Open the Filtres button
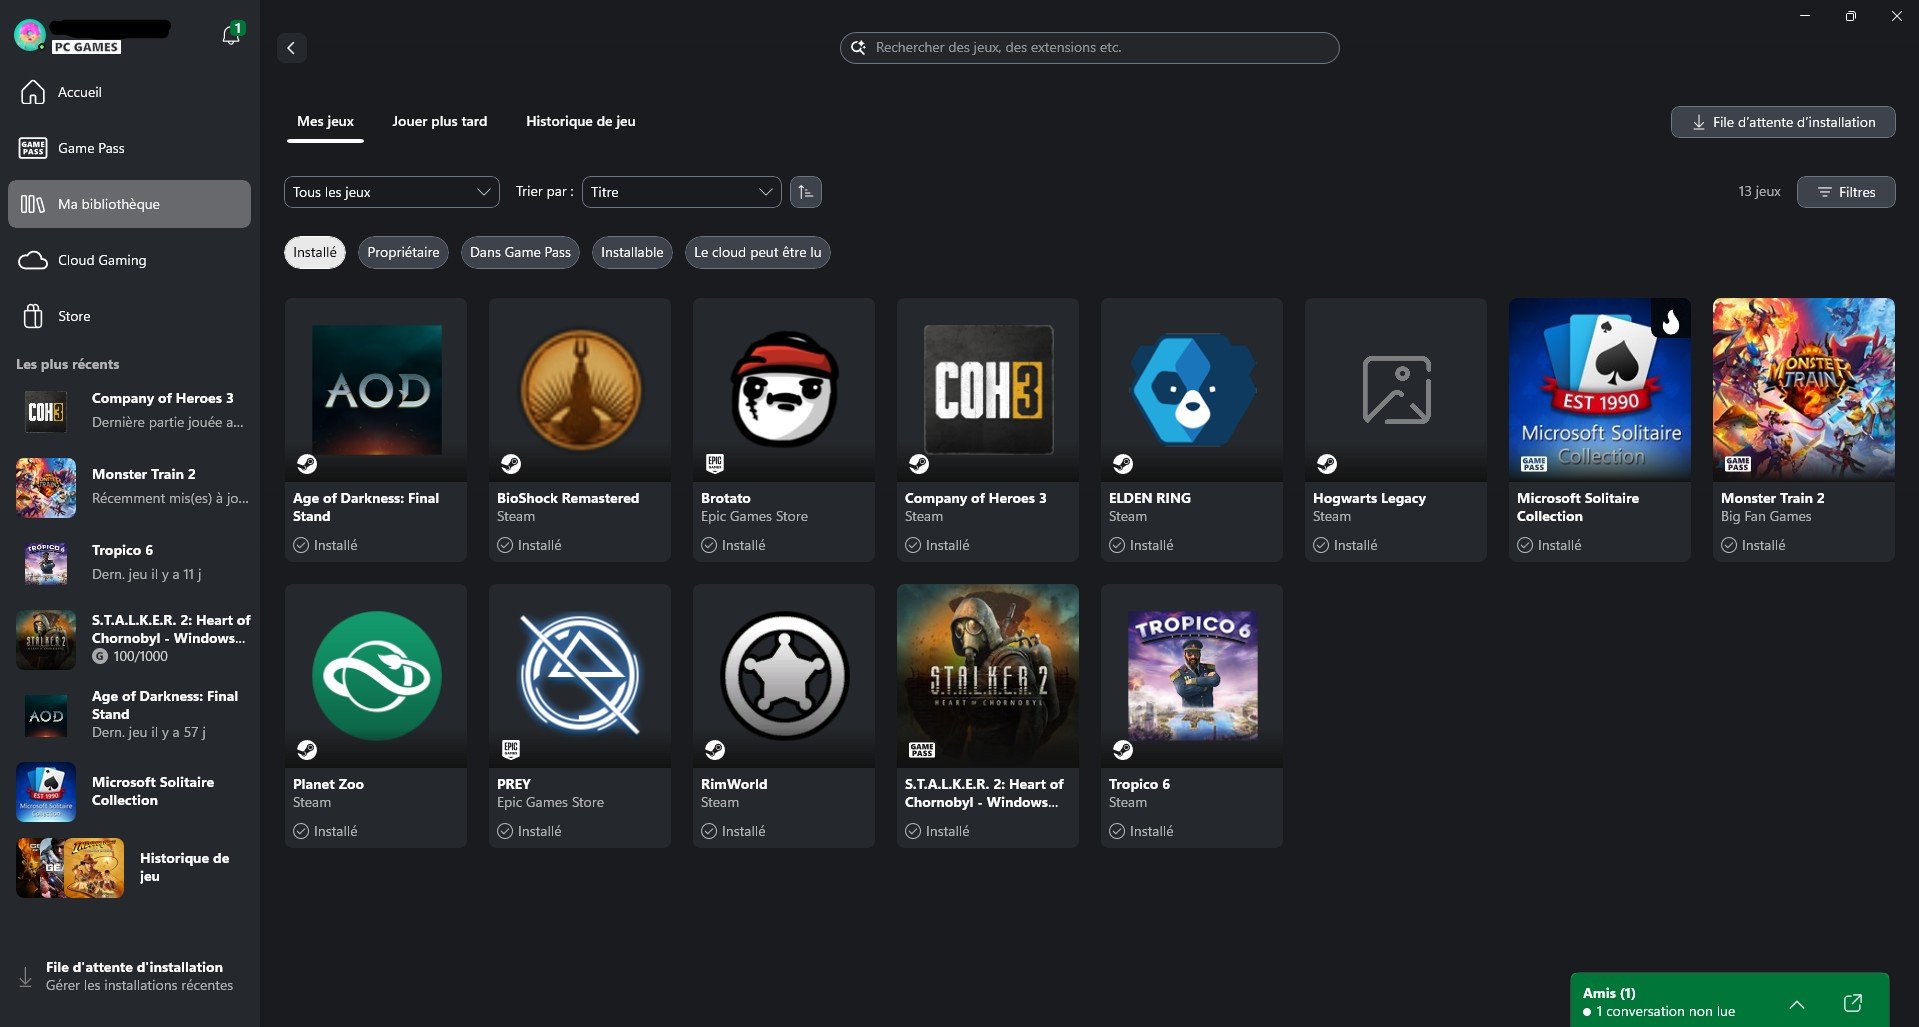 point(1846,192)
